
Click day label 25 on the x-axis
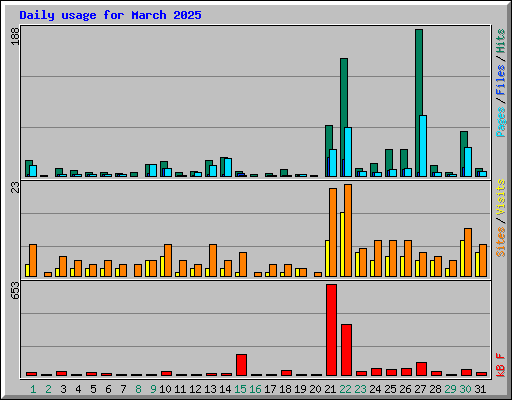[x=390, y=389]
